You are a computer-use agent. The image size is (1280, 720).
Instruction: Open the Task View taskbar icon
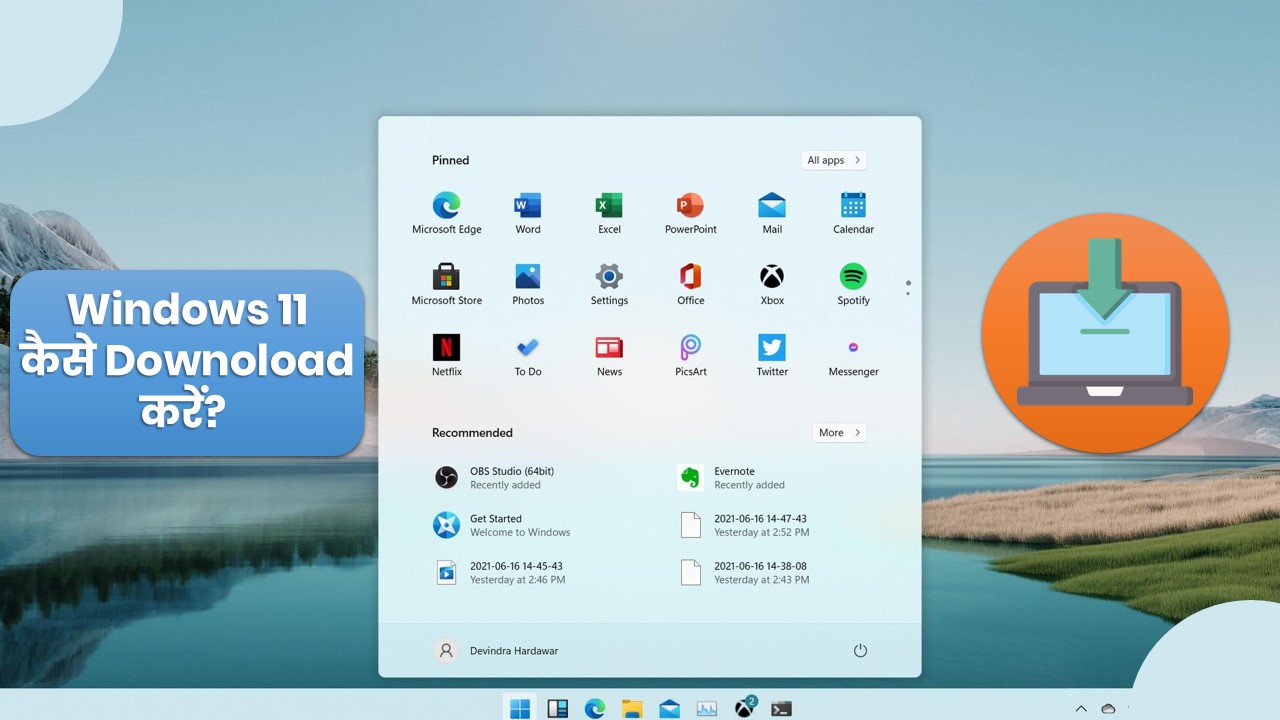coord(557,708)
